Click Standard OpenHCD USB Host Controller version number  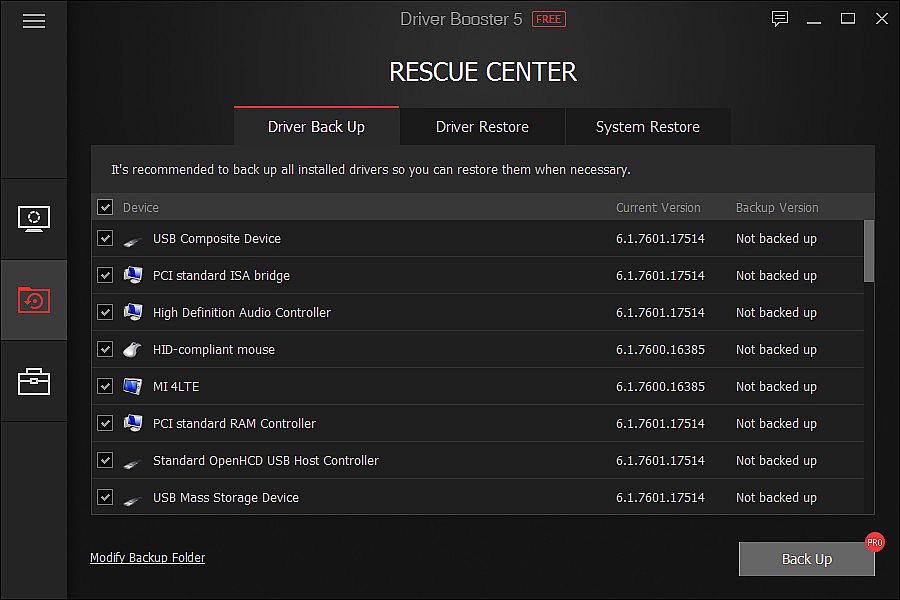point(660,460)
